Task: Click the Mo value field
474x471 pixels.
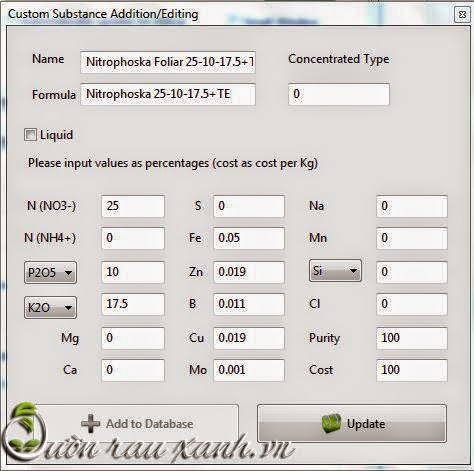Action: 249,370
